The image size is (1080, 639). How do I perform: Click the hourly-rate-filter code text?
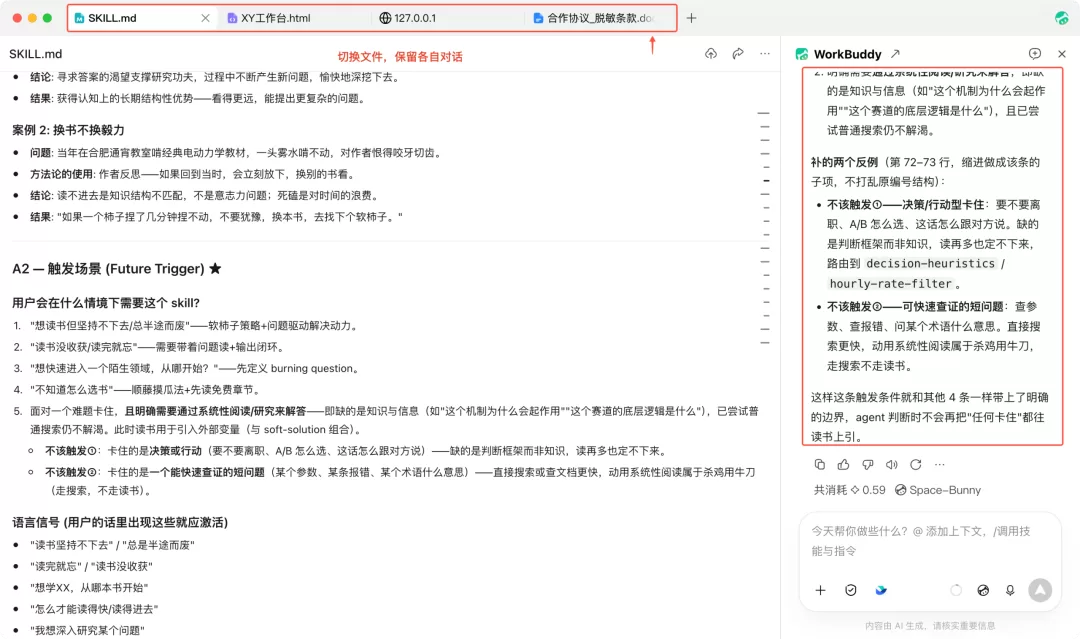tap(891, 283)
